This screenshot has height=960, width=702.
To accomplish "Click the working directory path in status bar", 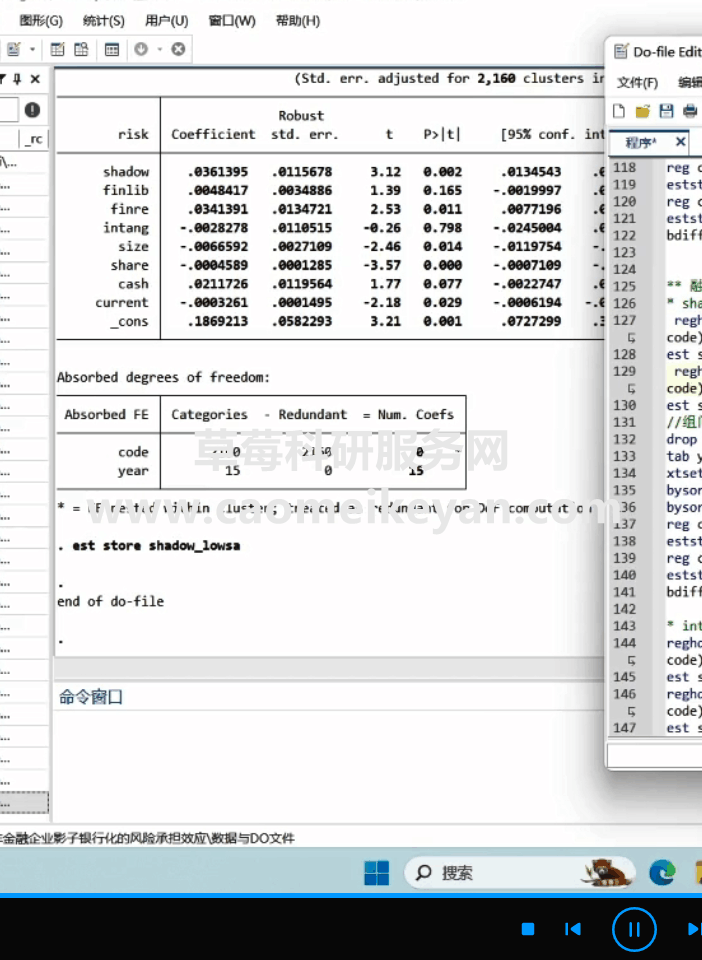I will [147, 838].
